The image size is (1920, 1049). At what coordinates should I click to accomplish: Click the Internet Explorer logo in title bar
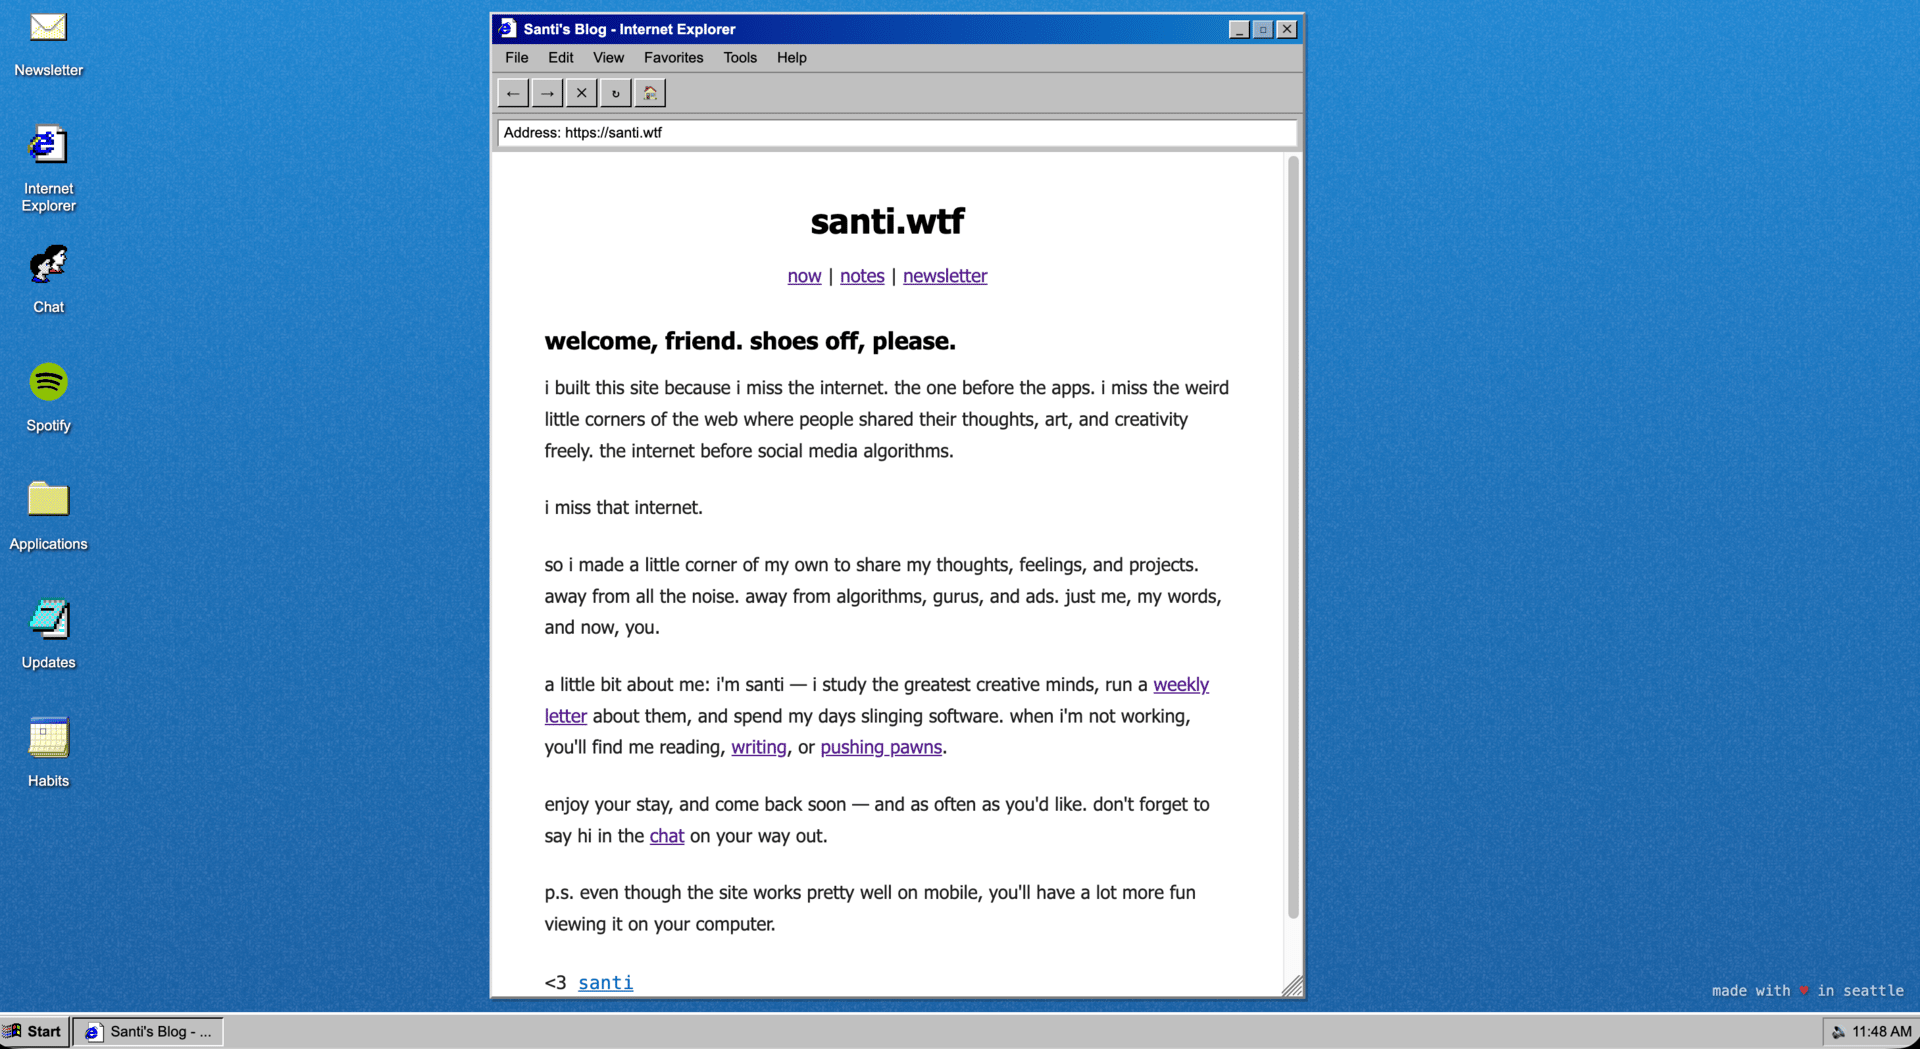pyautogui.click(x=507, y=29)
